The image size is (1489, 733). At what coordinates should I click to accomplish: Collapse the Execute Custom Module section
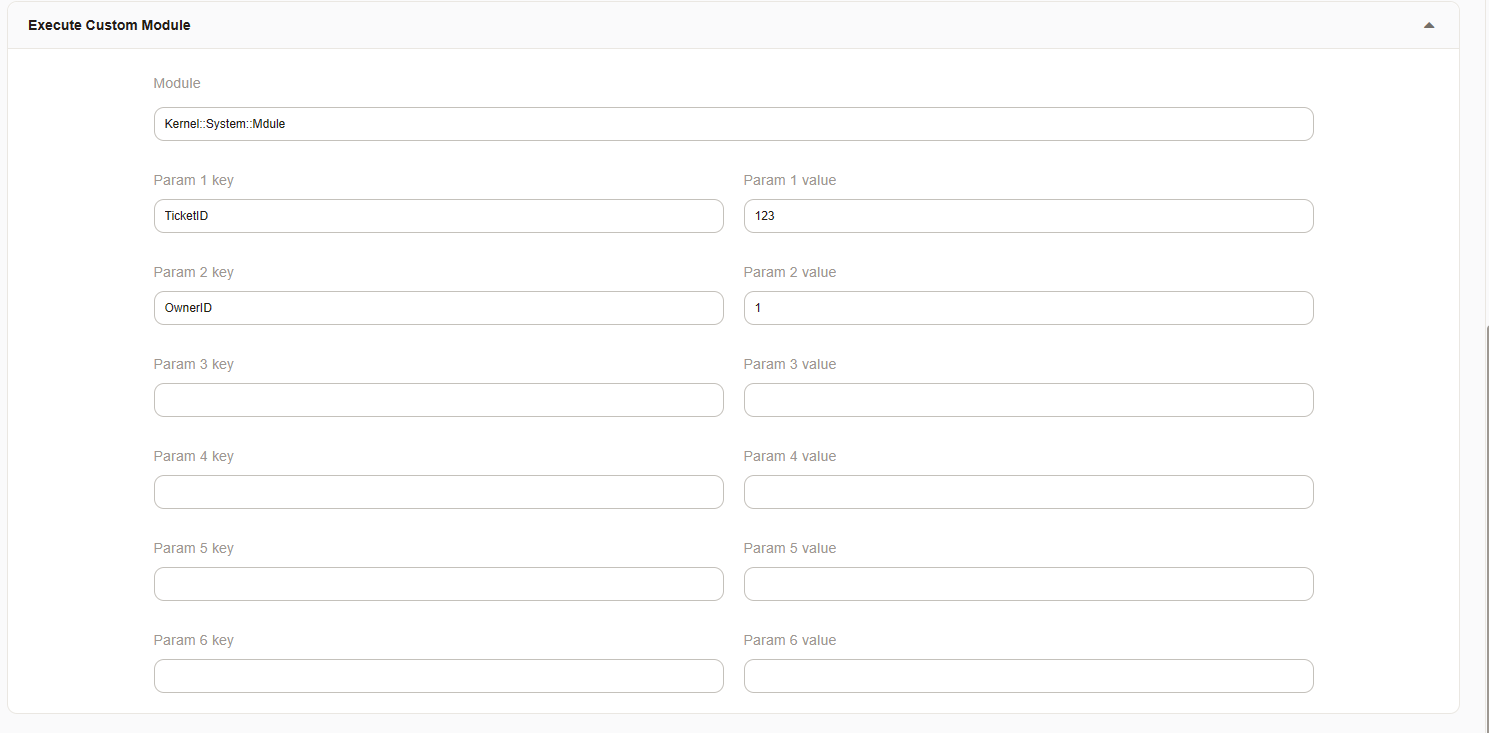click(1429, 24)
